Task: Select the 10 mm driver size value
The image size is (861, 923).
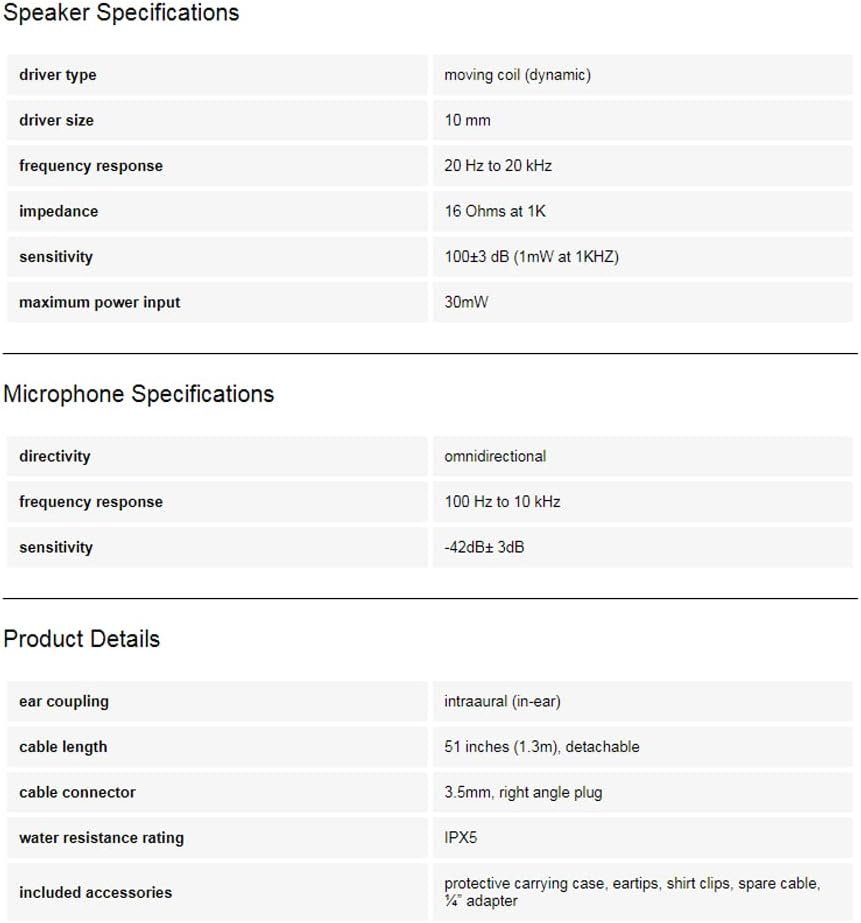Action: click(467, 120)
